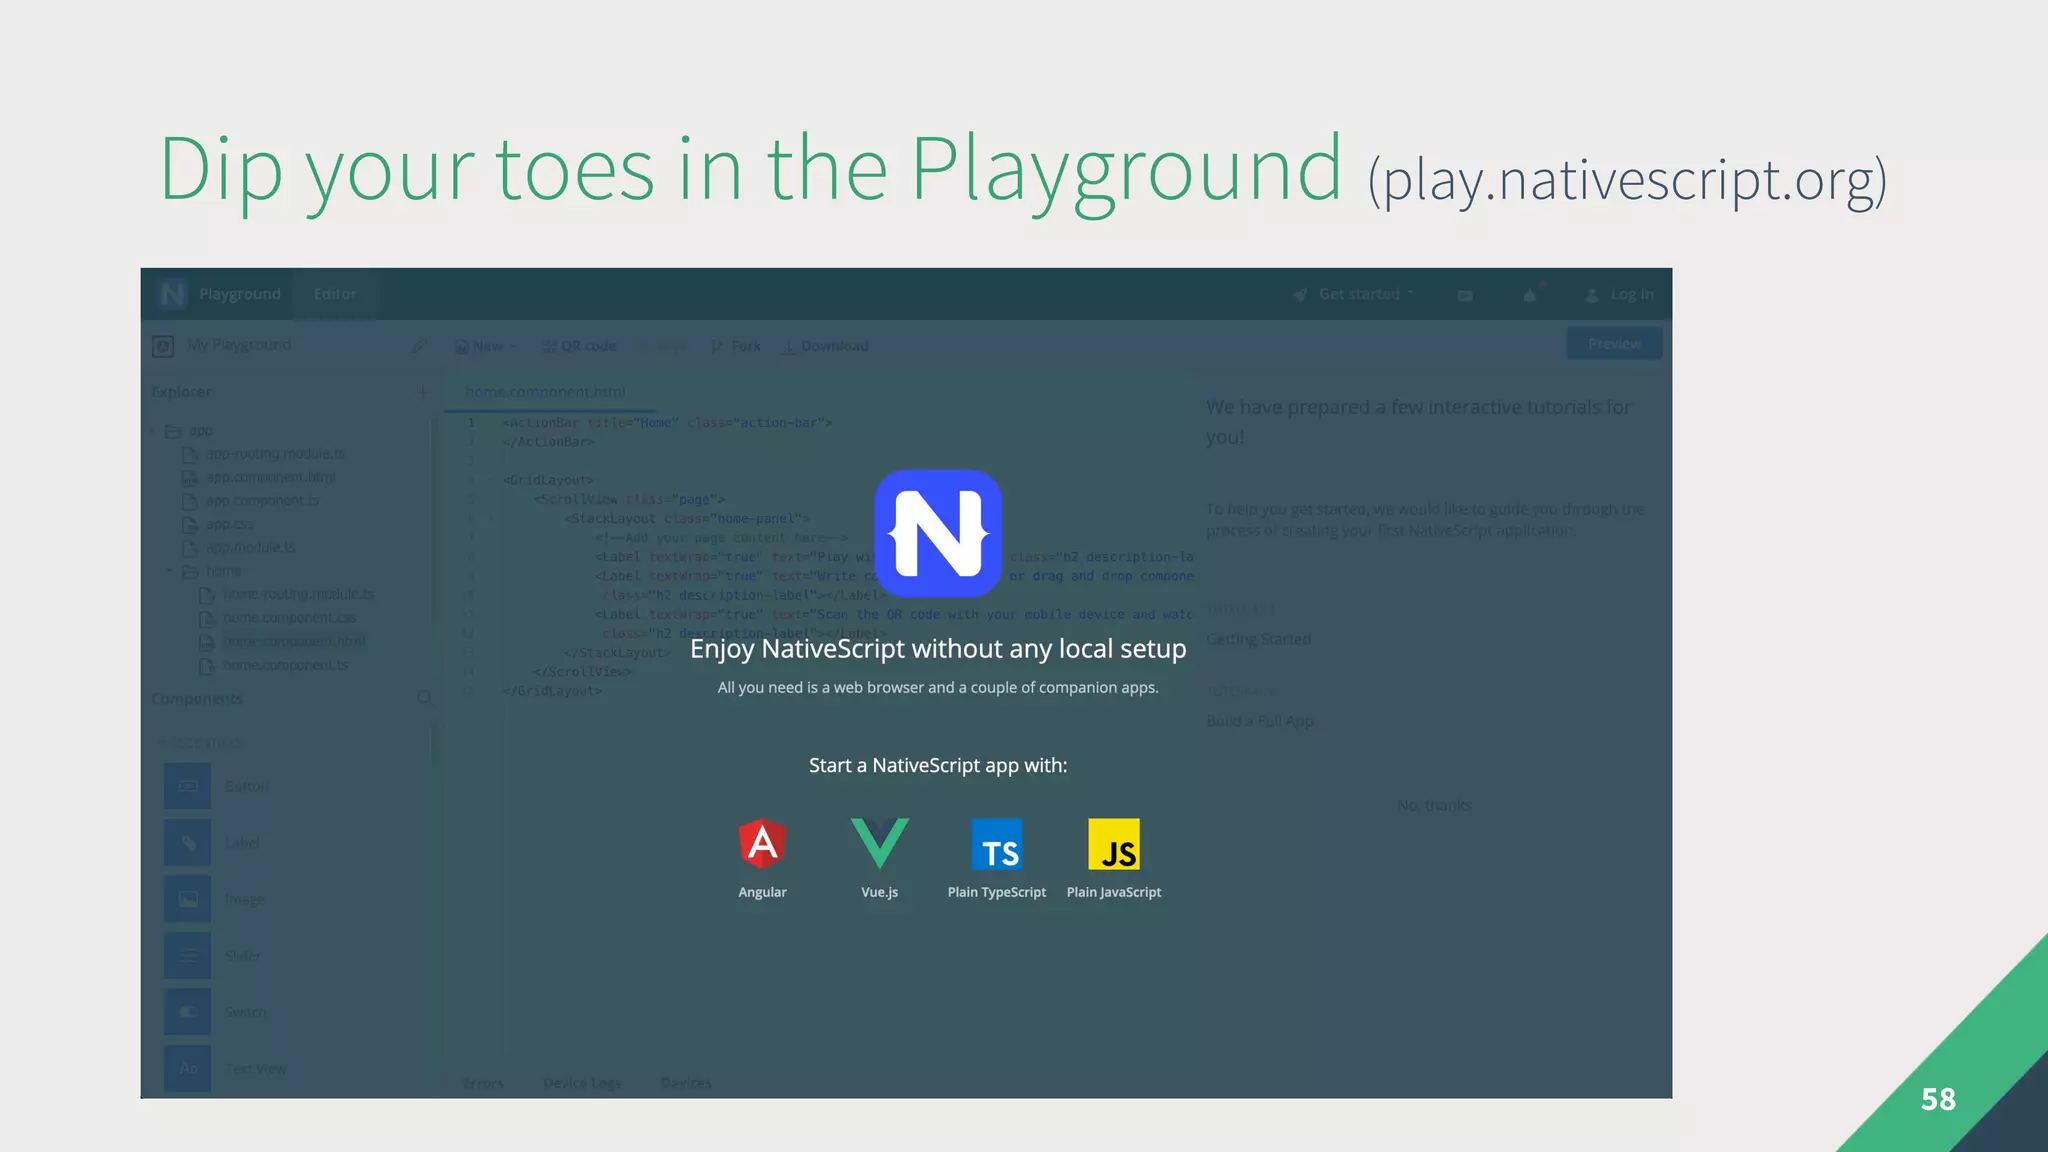
Task: Open the notifications bell icon
Action: [1530, 294]
